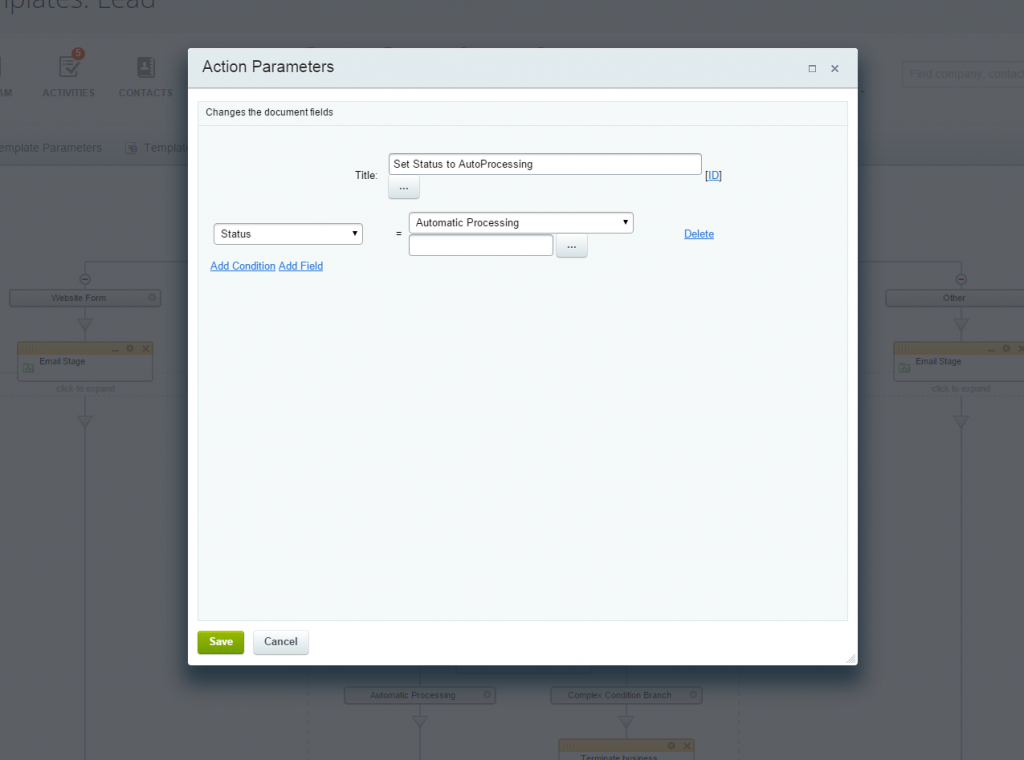Open the Automatic Processing value dropdown

click(521, 223)
